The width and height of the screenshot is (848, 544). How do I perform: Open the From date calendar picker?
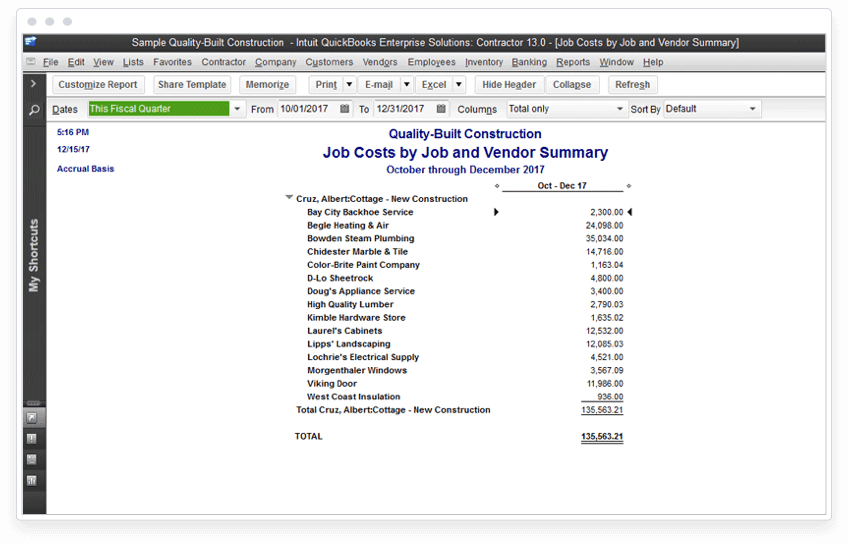click(344, 109)
